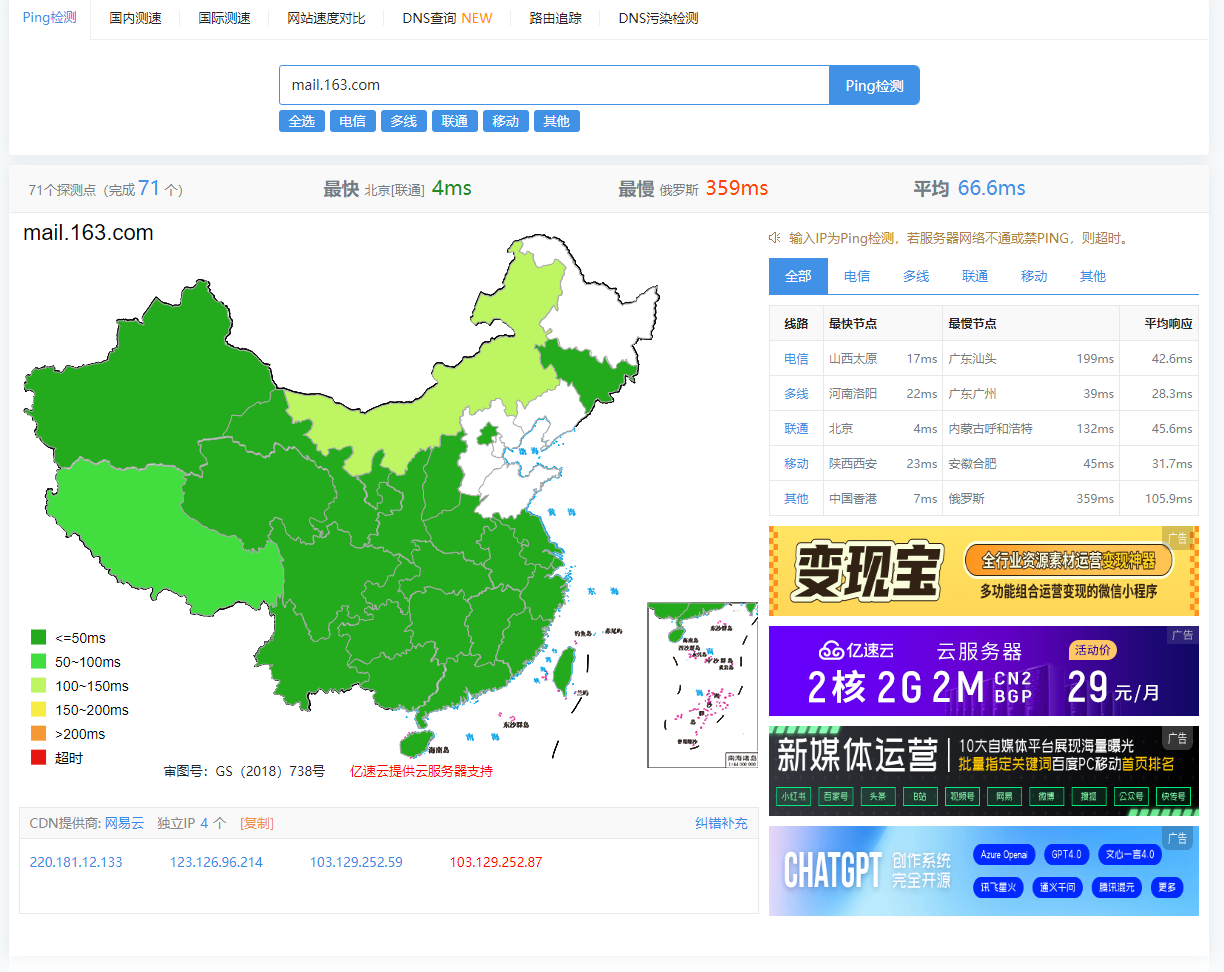Click 联通 link in the 线路 column

(796, 428)
